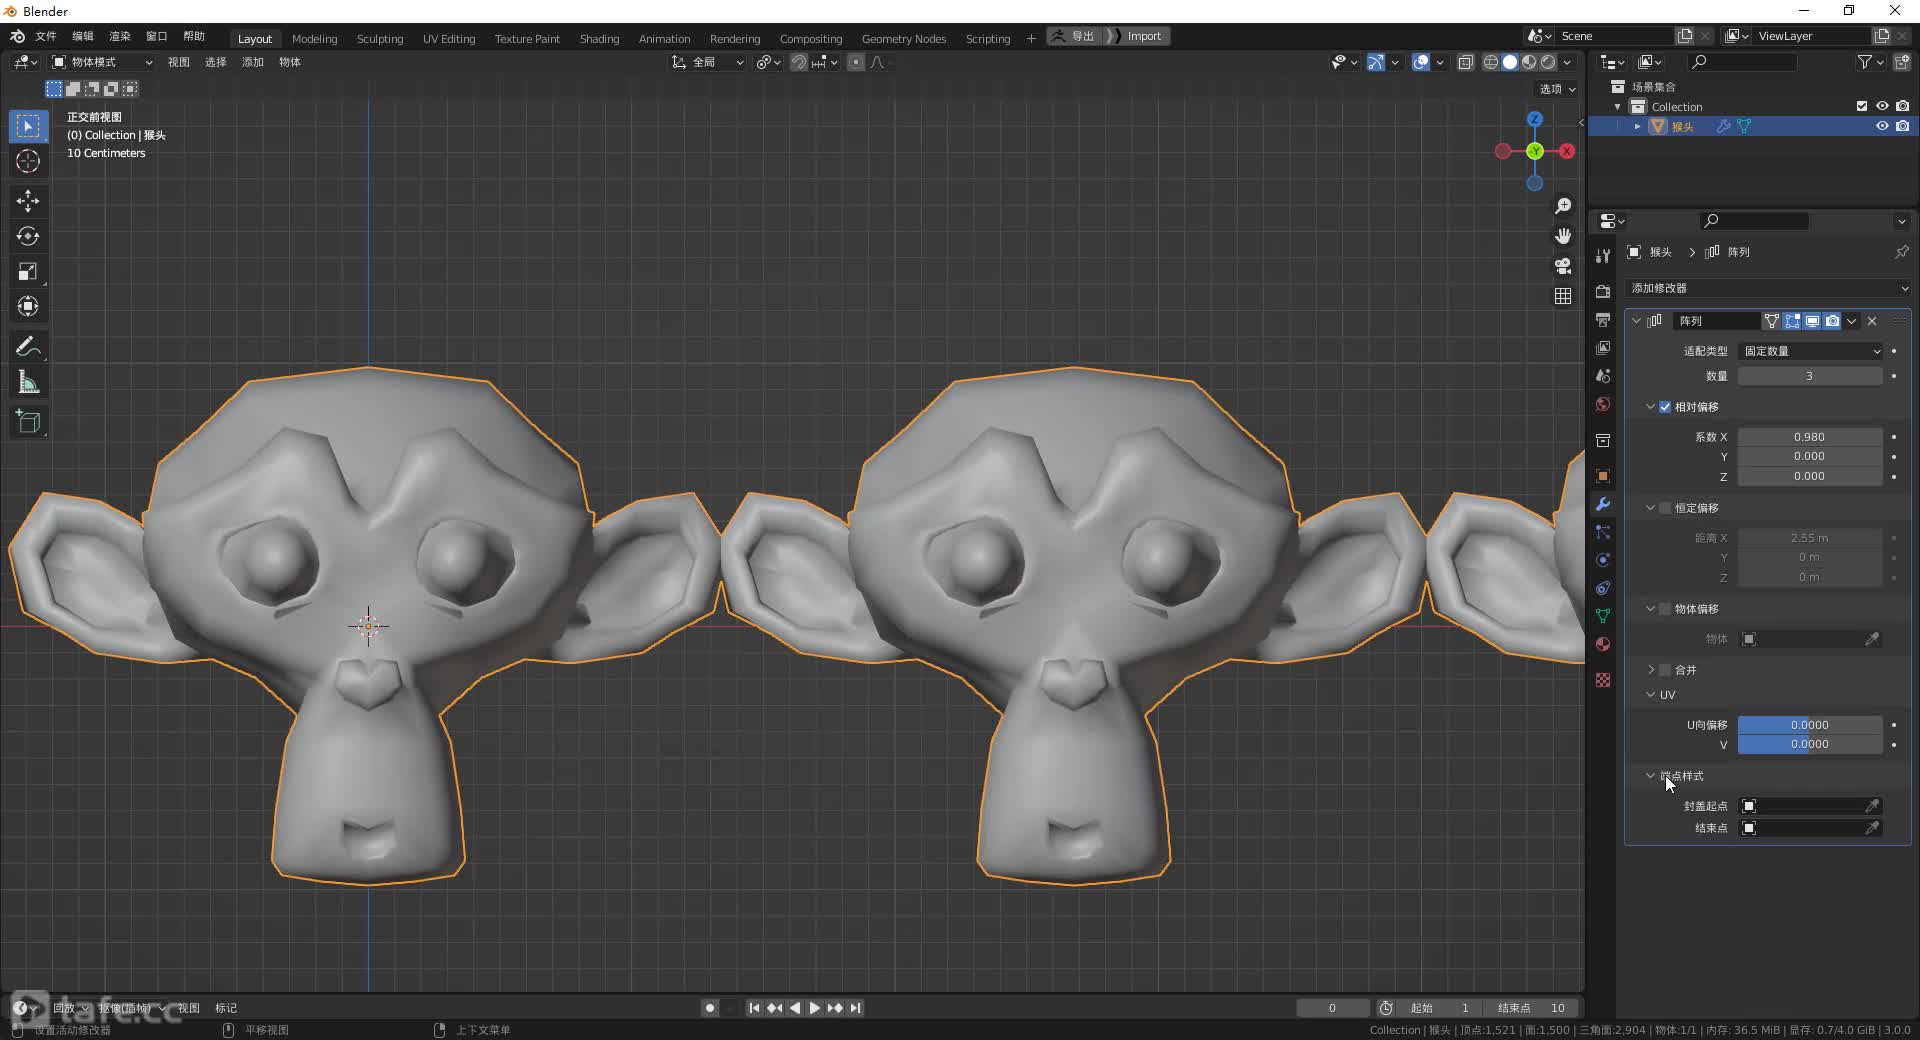Enable 恒定偏移 checkbox
This screenshot has width=1920, height=1040.
[1665, 508]
